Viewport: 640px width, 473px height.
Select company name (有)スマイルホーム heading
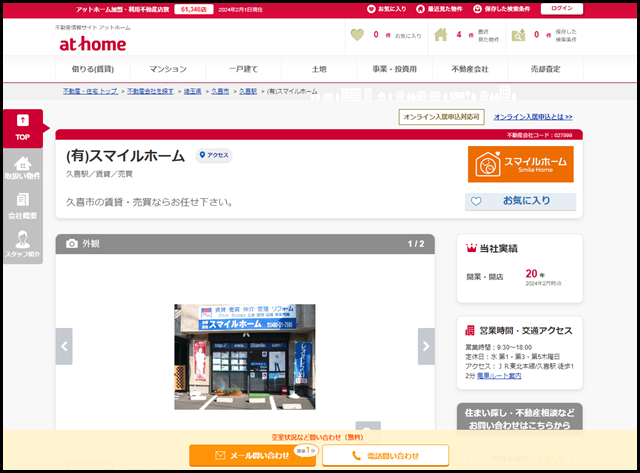[x=125, y=156]
